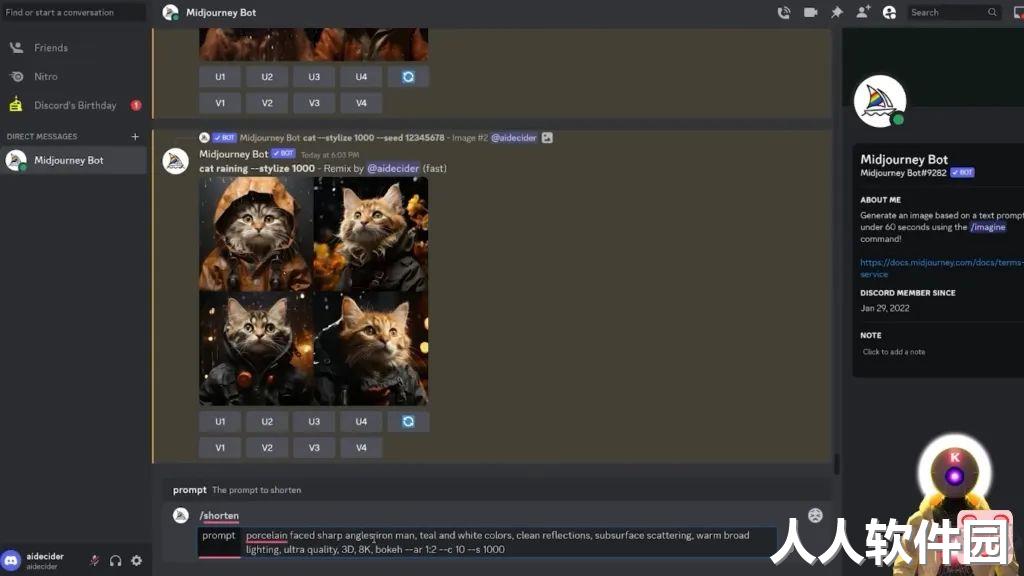1024x576 pixels.
Task: Click U2 under the cat raining grid
Action: (267, 422)
